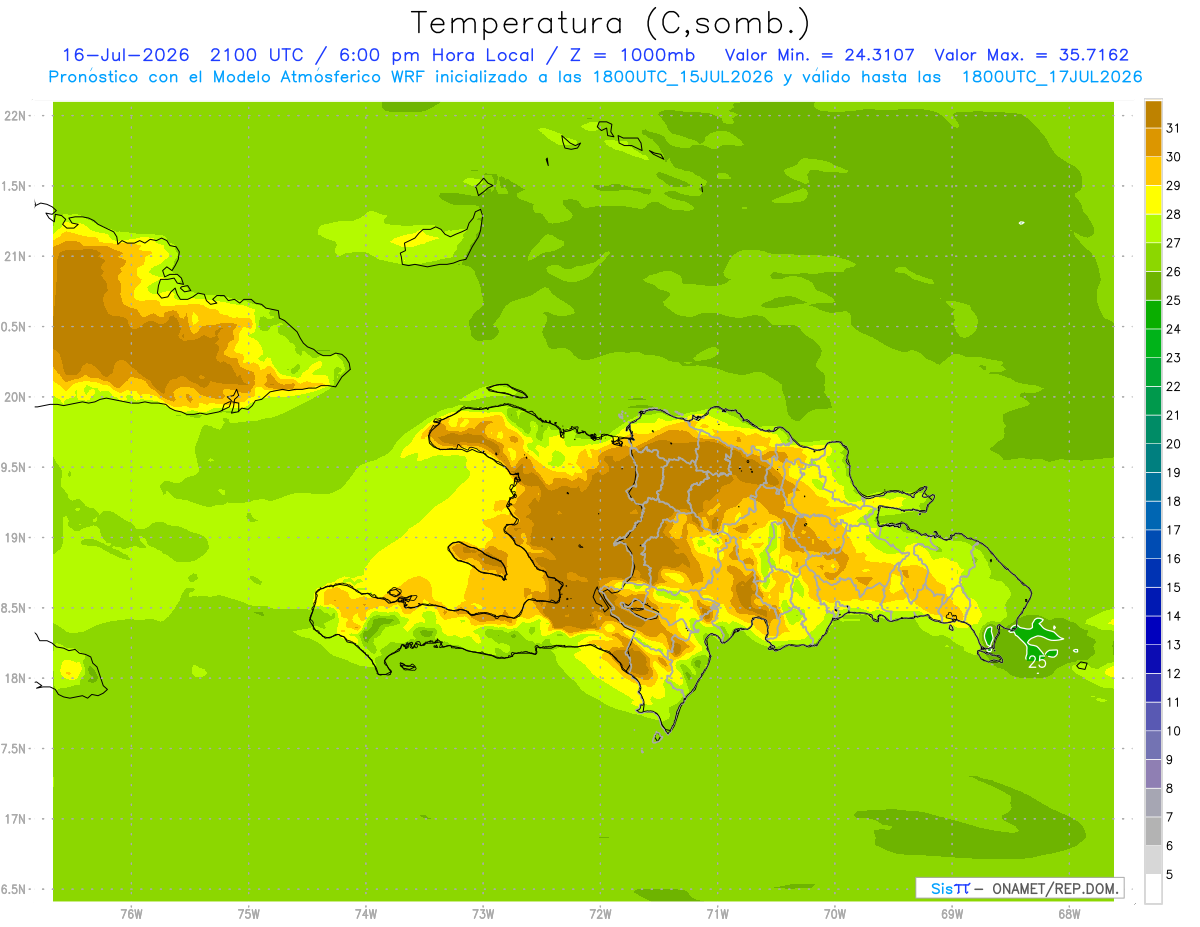1200x927 pixels.
Task: Click the 'Sis' logo text in credit box
Action: click(941, 888)
